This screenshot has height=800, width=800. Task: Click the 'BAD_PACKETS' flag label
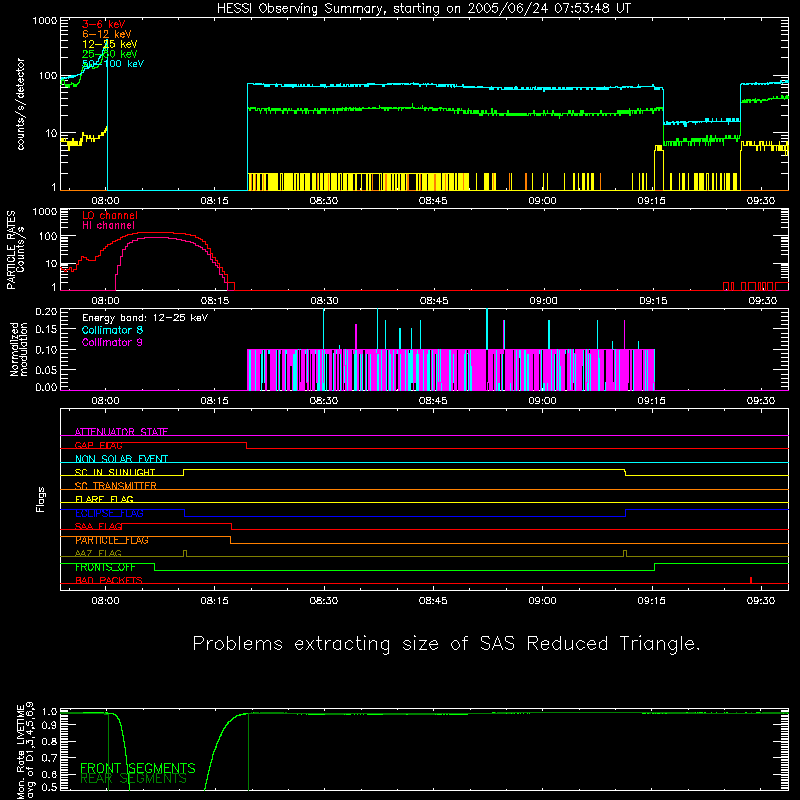pyautogui.click(x=109, y=581)
